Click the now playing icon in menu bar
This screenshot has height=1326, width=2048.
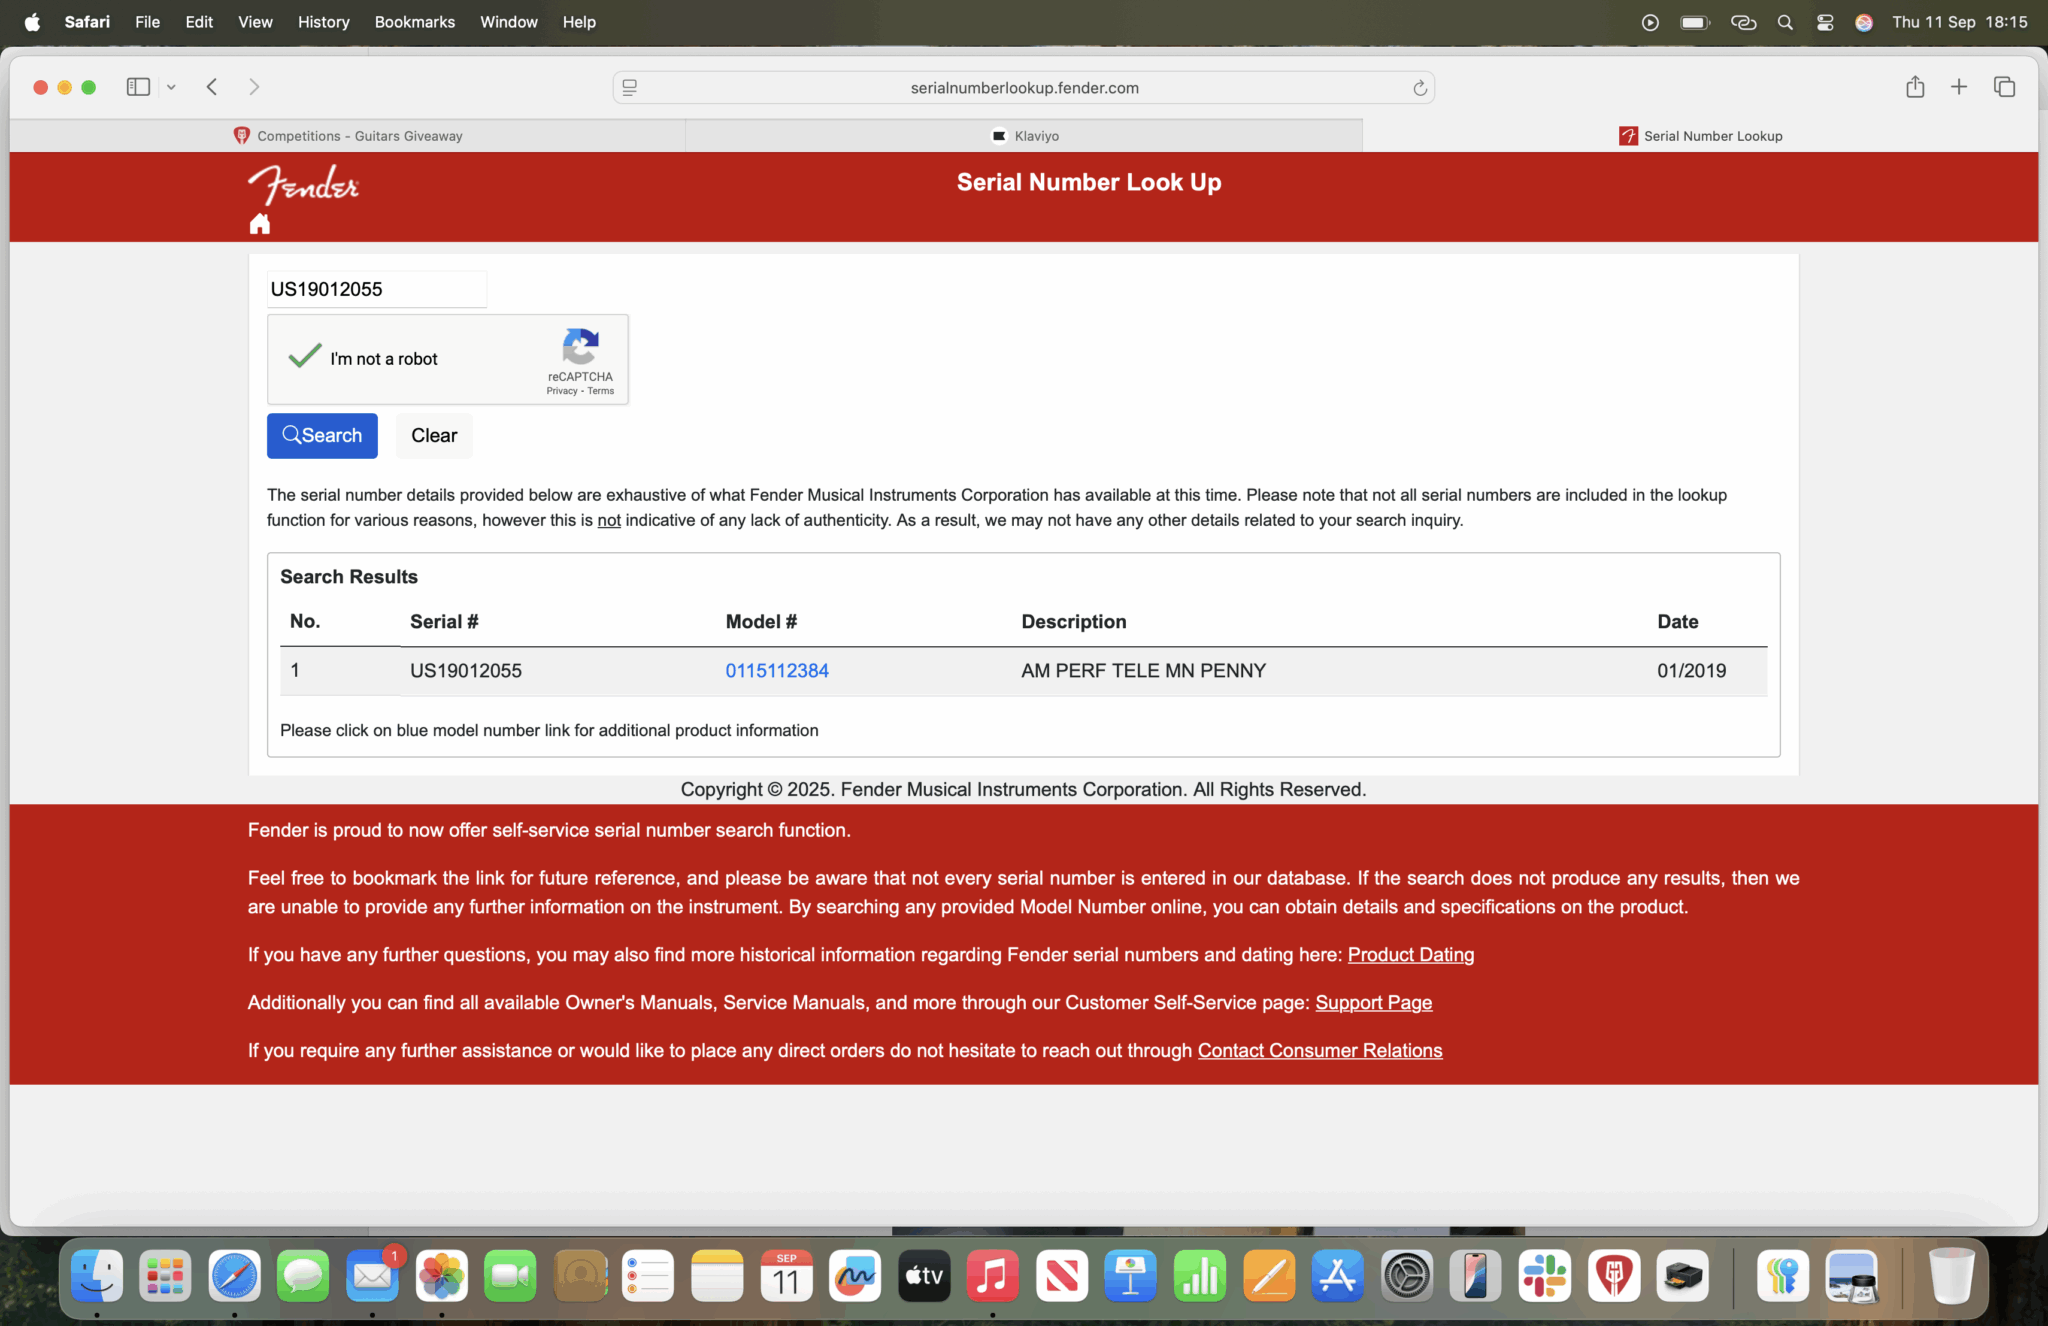(x=1650, y=22)
